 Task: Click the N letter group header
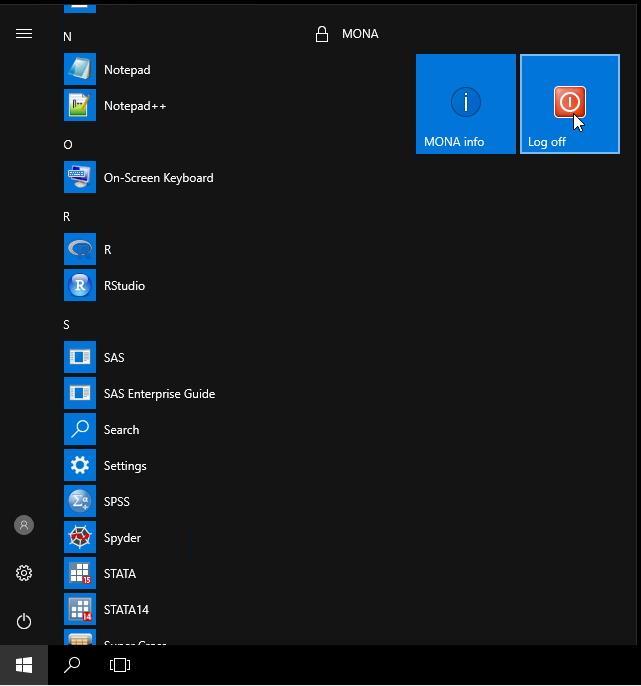point(67,37)
